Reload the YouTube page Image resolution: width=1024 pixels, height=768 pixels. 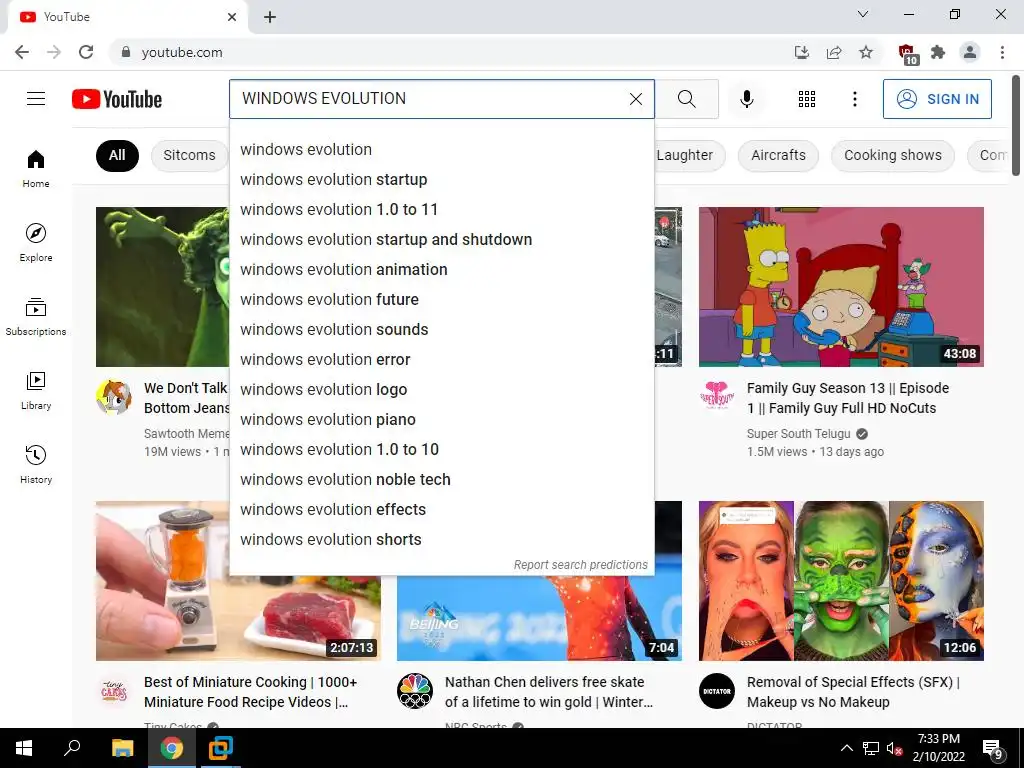click(86, 52)
